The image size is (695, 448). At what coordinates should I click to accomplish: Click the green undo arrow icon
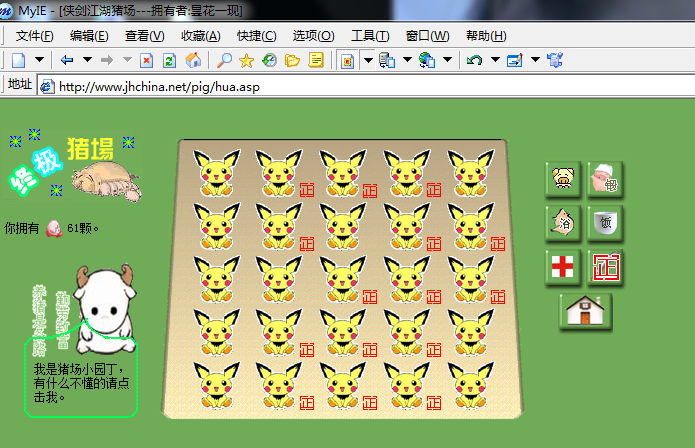click(x=475, y=60)
